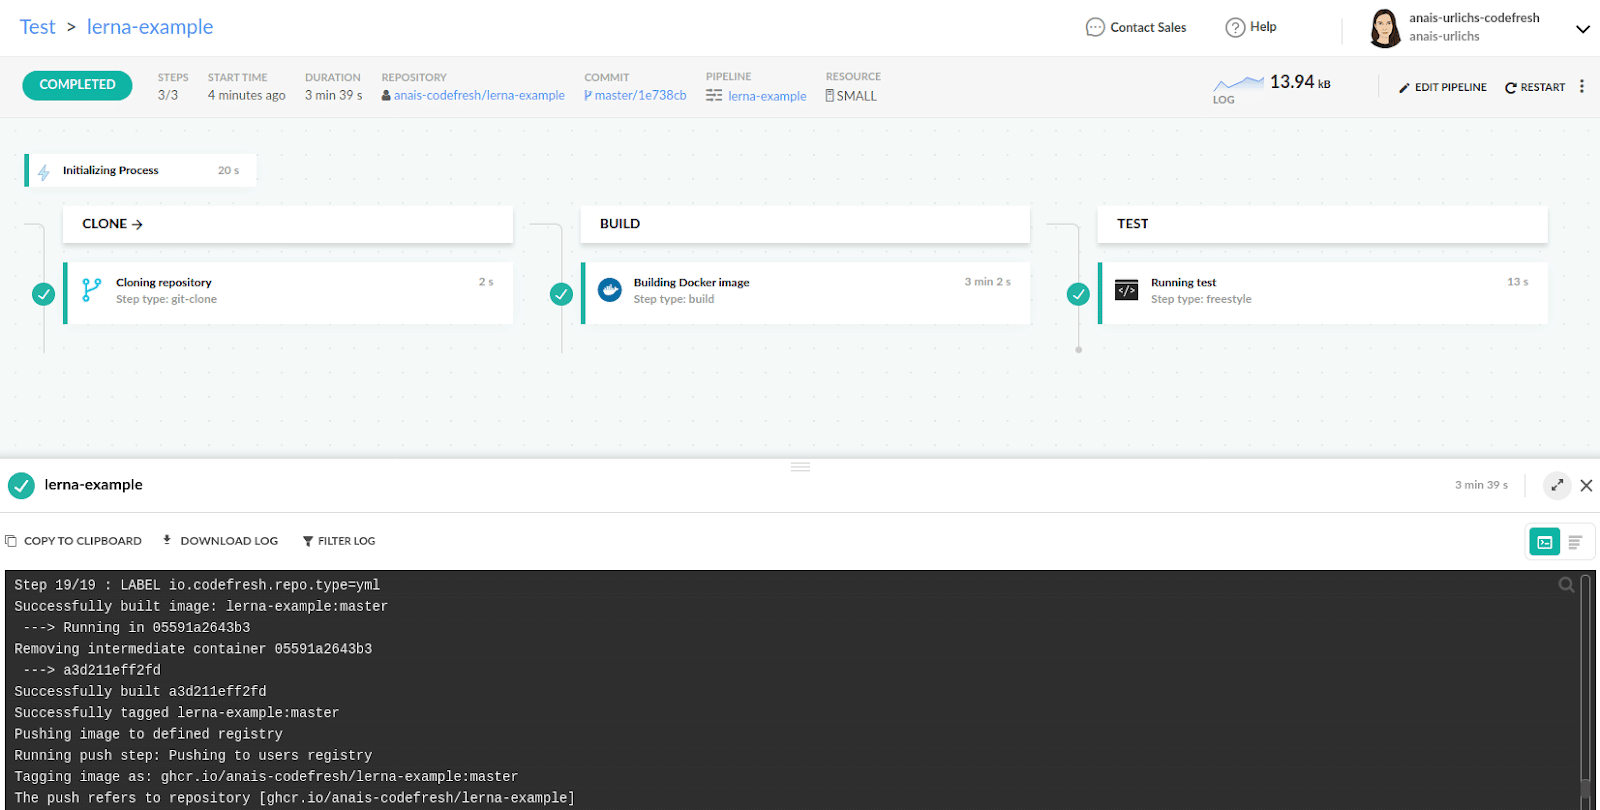Expand the user account dropdown arrow

[x=1582, y=29]
